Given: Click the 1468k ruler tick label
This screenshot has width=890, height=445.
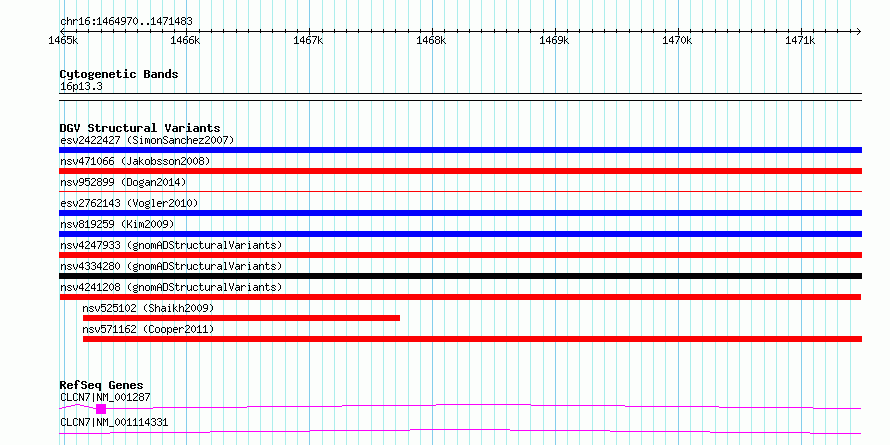Looking at the screenshot, I should (x=432, y=41).
